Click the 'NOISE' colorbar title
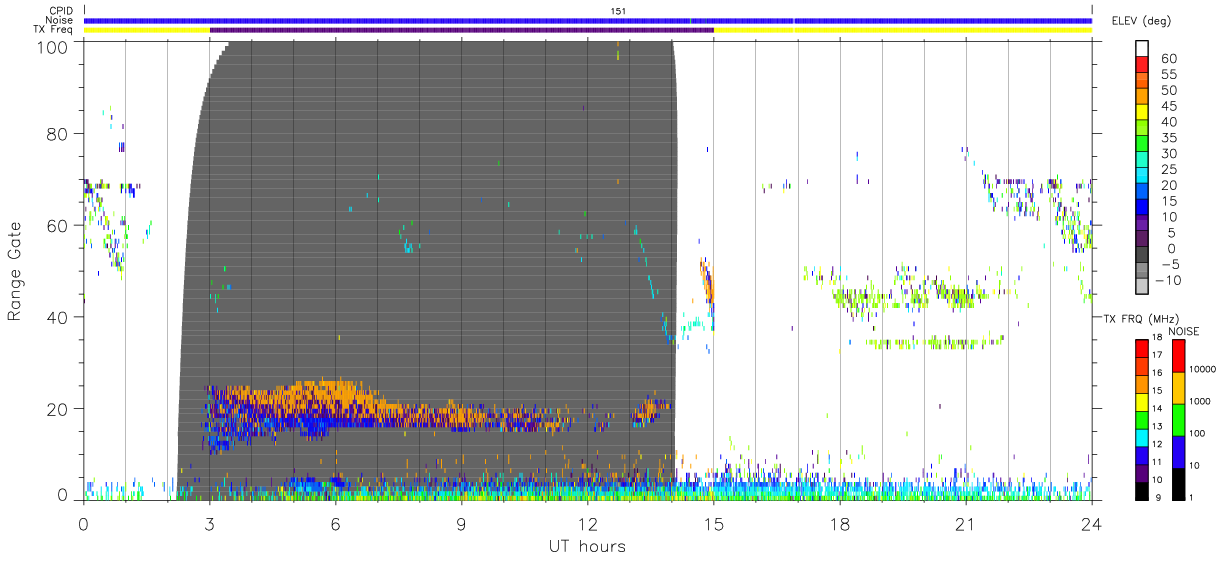Viewport: 1228px width, 567px height. tap(1186, 330)
